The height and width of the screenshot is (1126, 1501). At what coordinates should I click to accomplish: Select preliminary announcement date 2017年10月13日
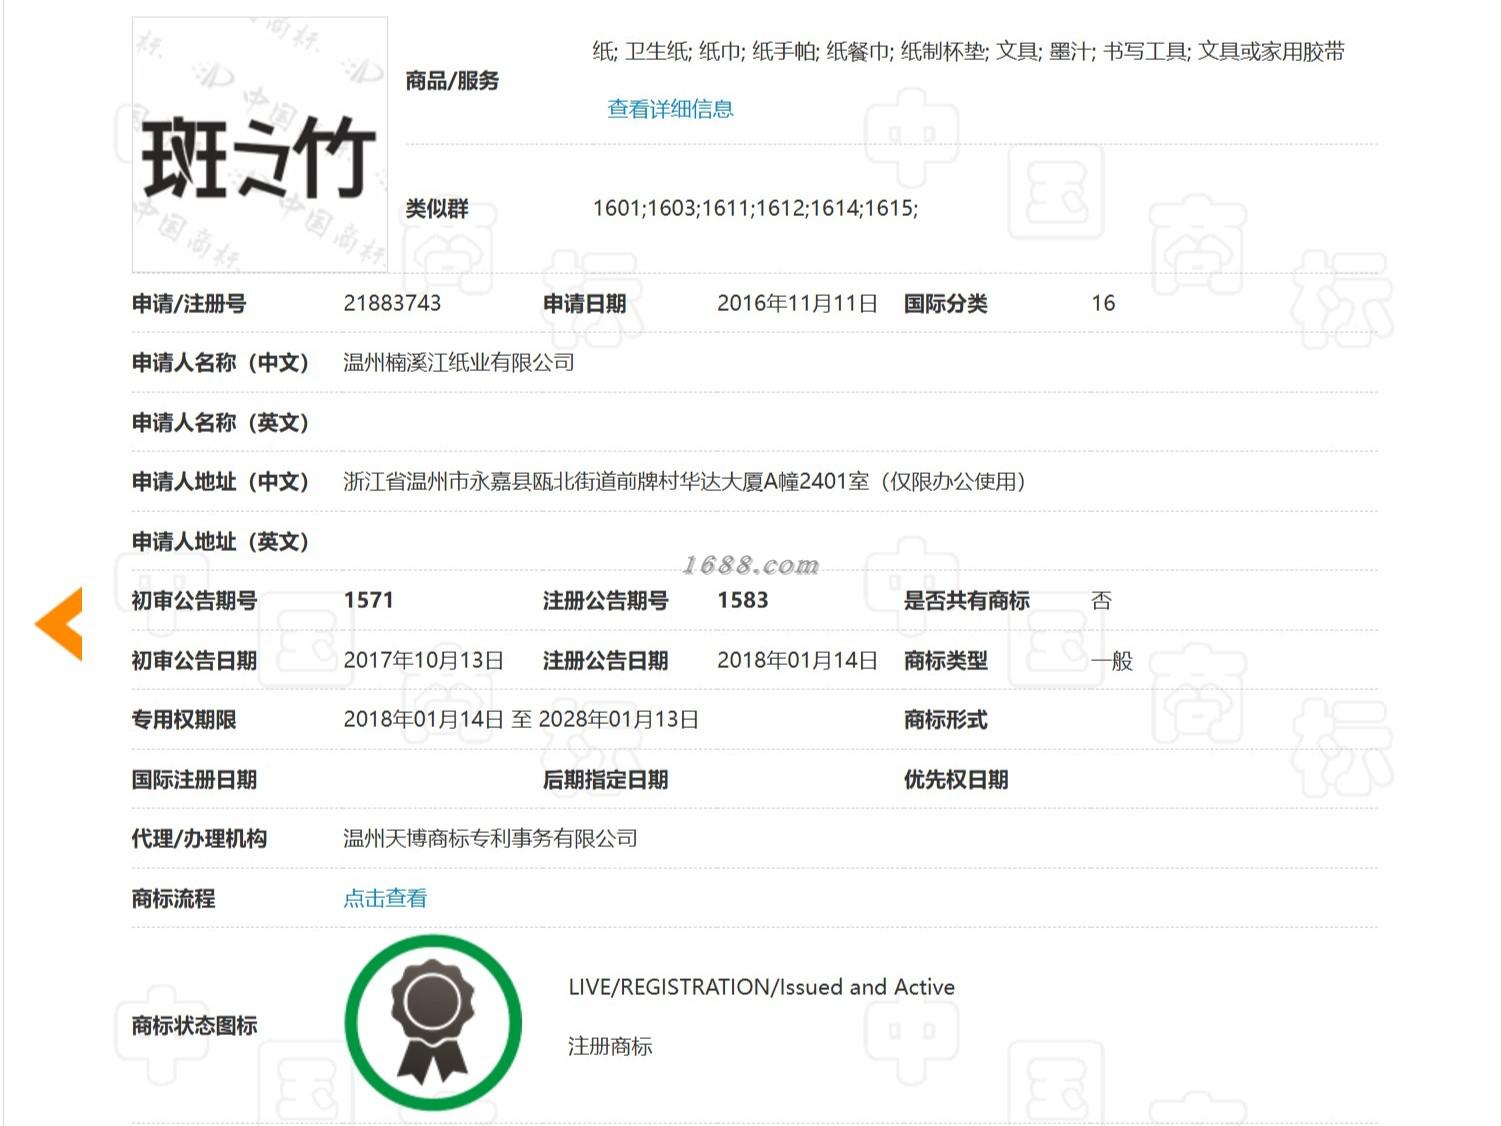click(423, 660)
